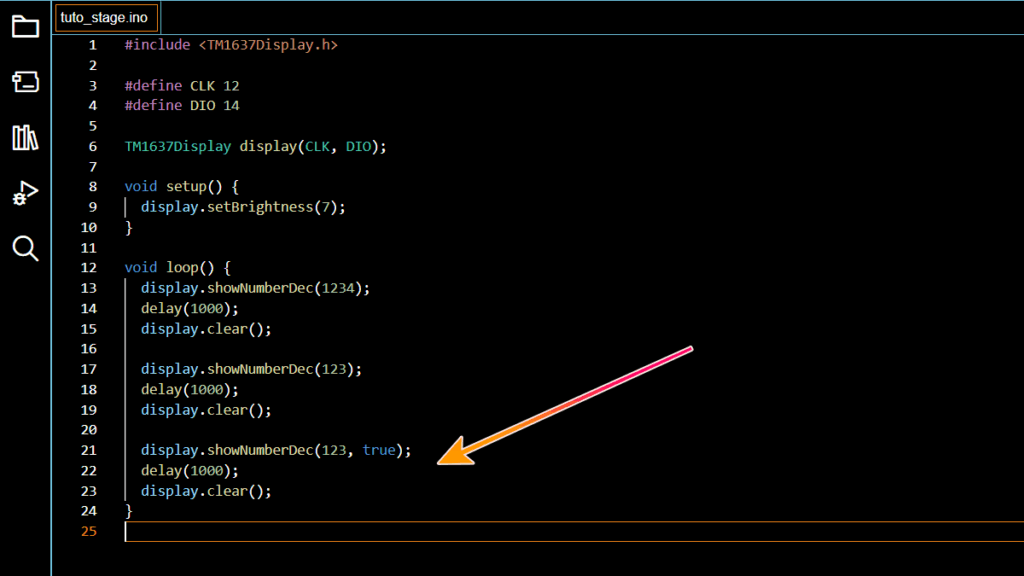Place cursor in empty line 25

(x=575, y=532)
